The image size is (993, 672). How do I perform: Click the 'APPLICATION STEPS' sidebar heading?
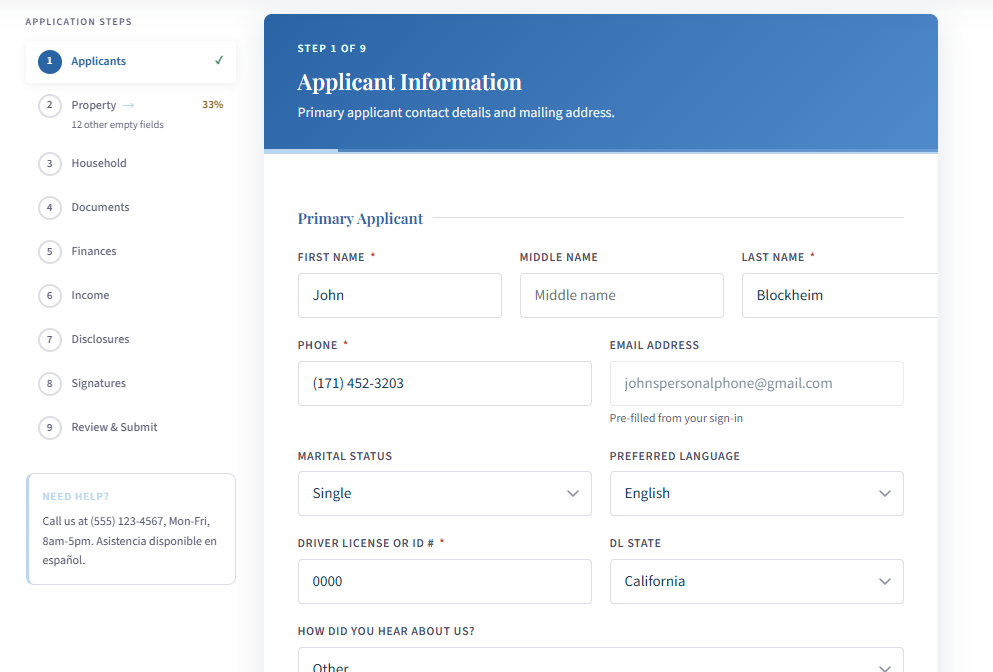pos(79,22)
